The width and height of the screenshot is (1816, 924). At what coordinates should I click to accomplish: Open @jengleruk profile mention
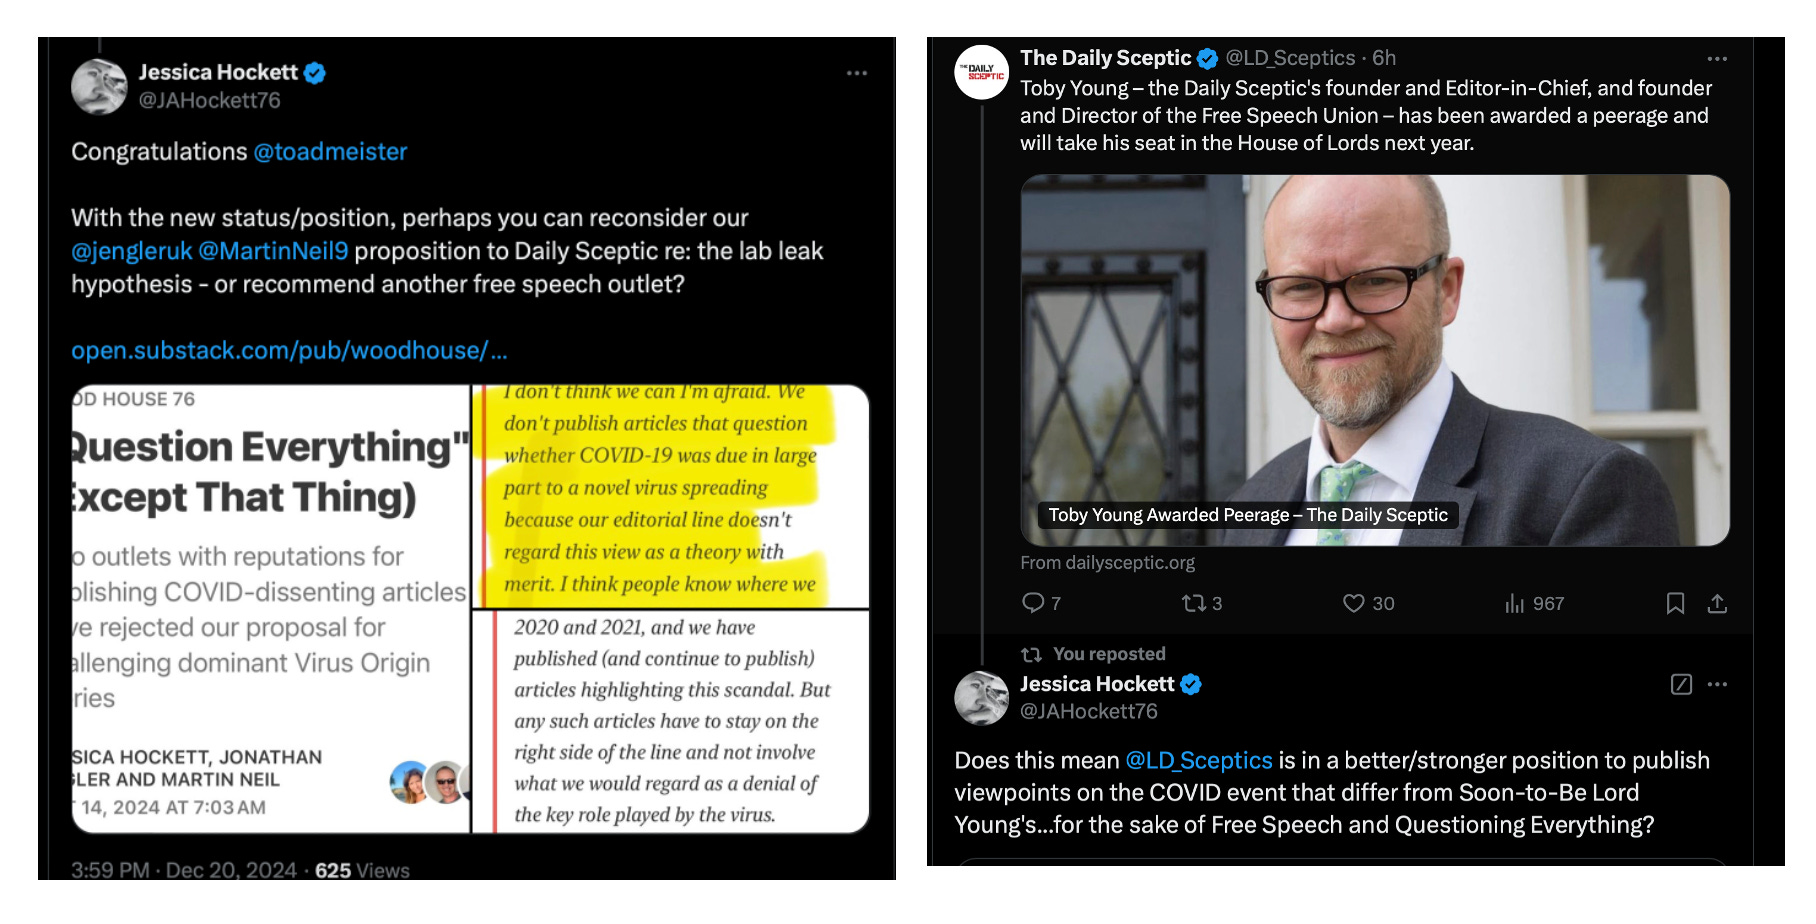tap(131, 251)
